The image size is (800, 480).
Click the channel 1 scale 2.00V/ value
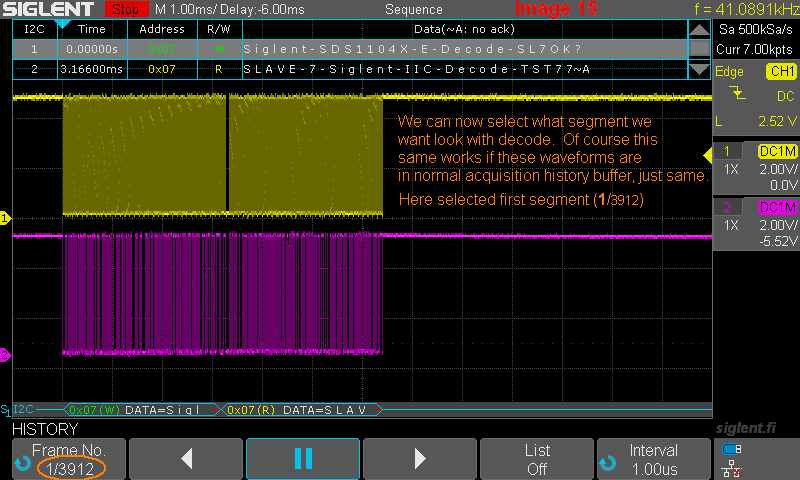778,169
